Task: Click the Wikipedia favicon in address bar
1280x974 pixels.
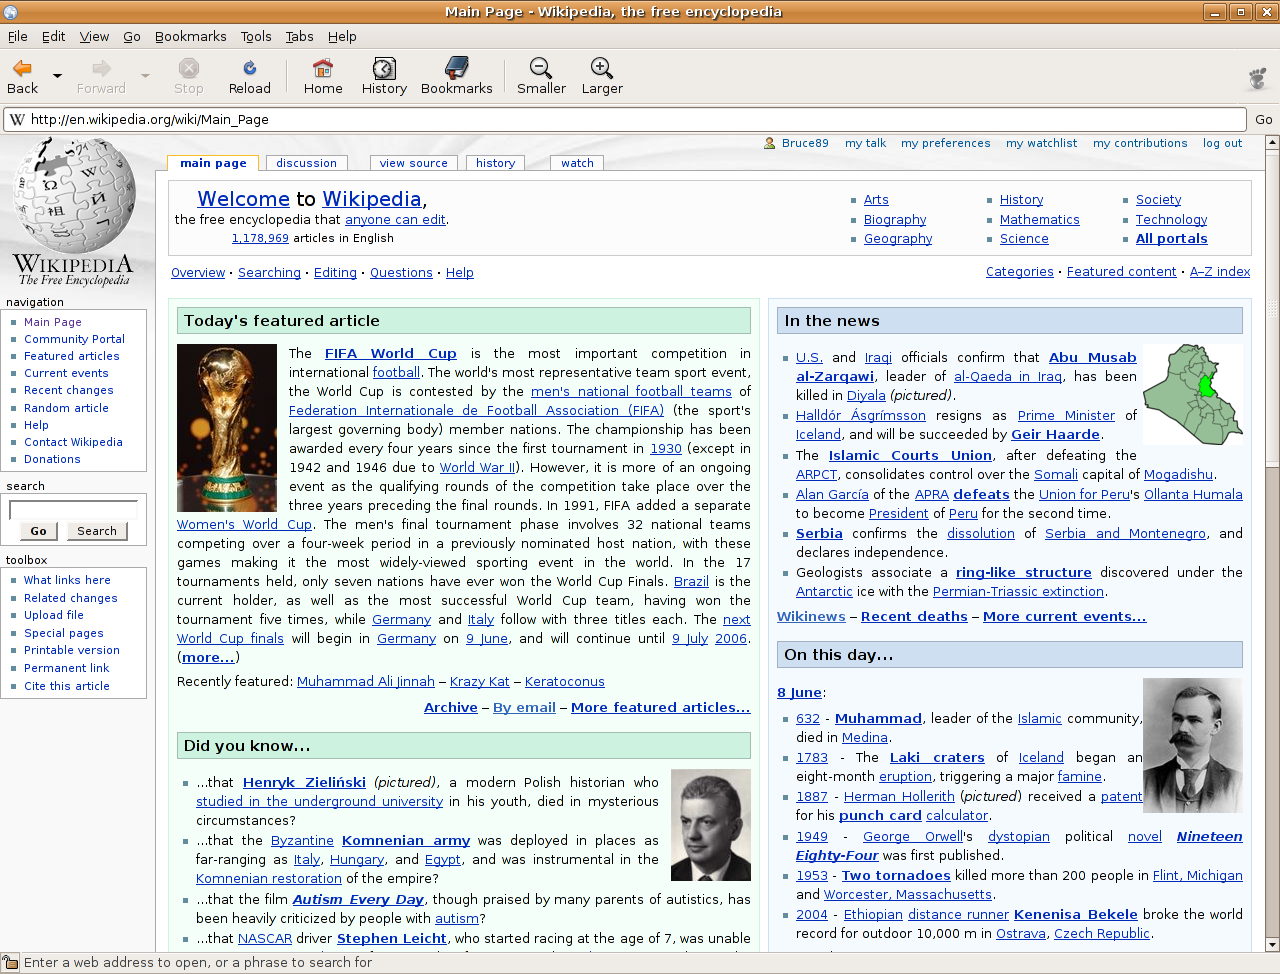Action: point(17,119)
